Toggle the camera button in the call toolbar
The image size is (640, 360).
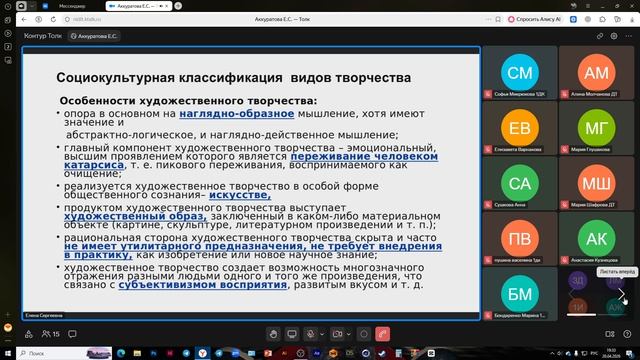[337, 334]
